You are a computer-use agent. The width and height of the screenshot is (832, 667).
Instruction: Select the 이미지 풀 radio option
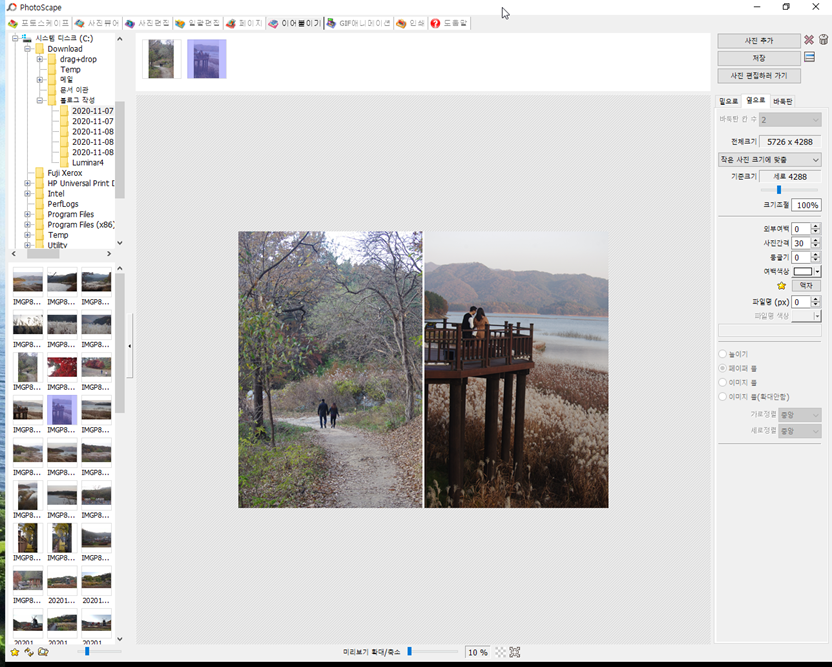coord(723,383)
